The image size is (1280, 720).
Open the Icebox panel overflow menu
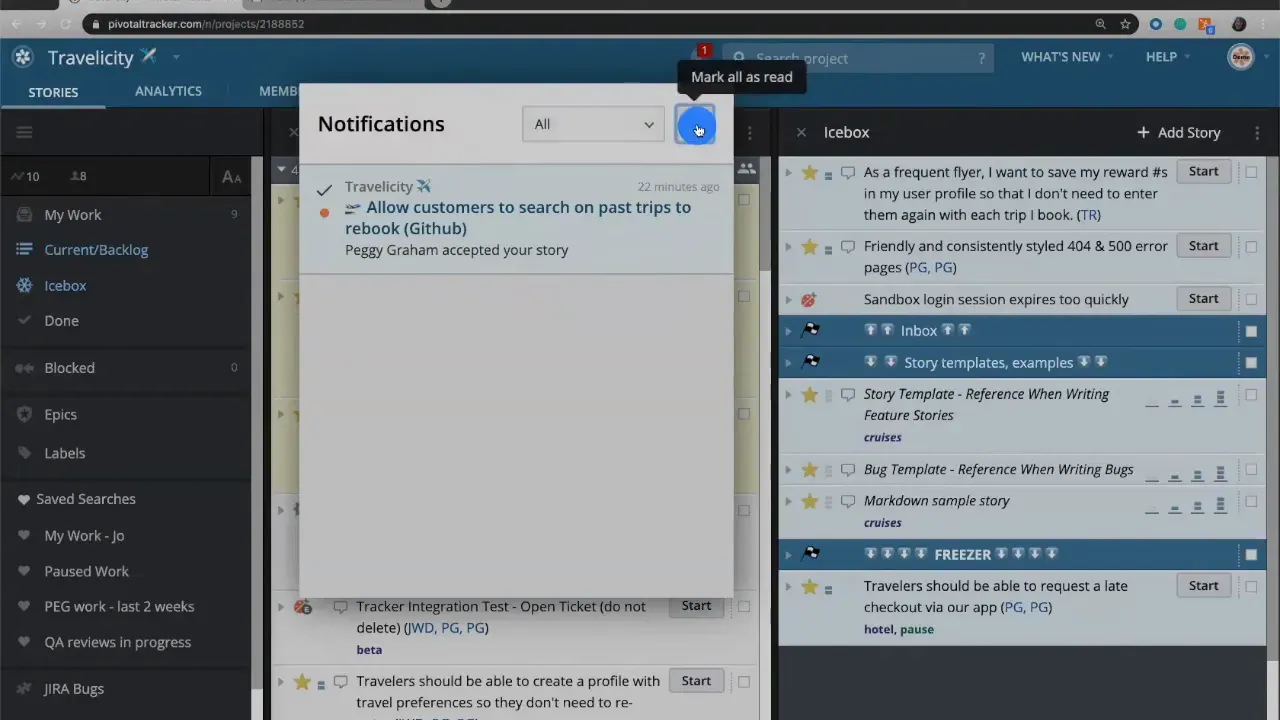[x=1256, y=132]
